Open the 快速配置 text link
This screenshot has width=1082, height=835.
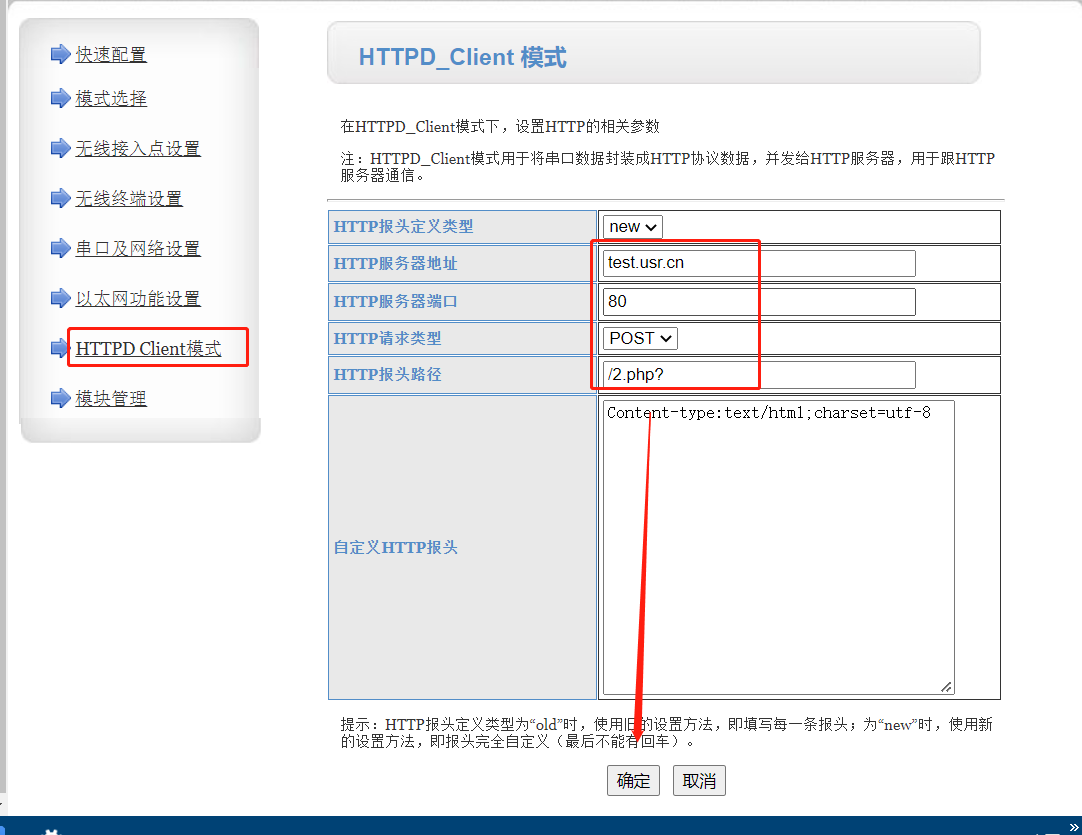111,54
